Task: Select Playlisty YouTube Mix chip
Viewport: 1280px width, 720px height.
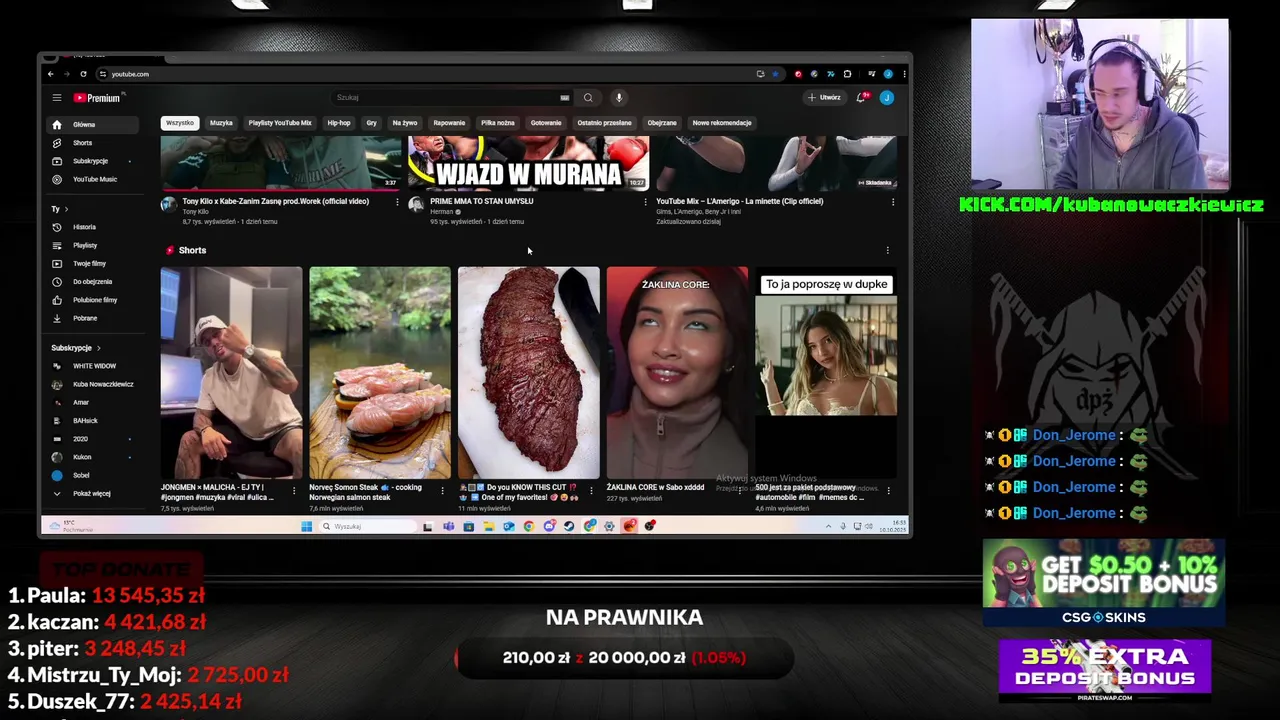Action: click(x=280, y=123)
